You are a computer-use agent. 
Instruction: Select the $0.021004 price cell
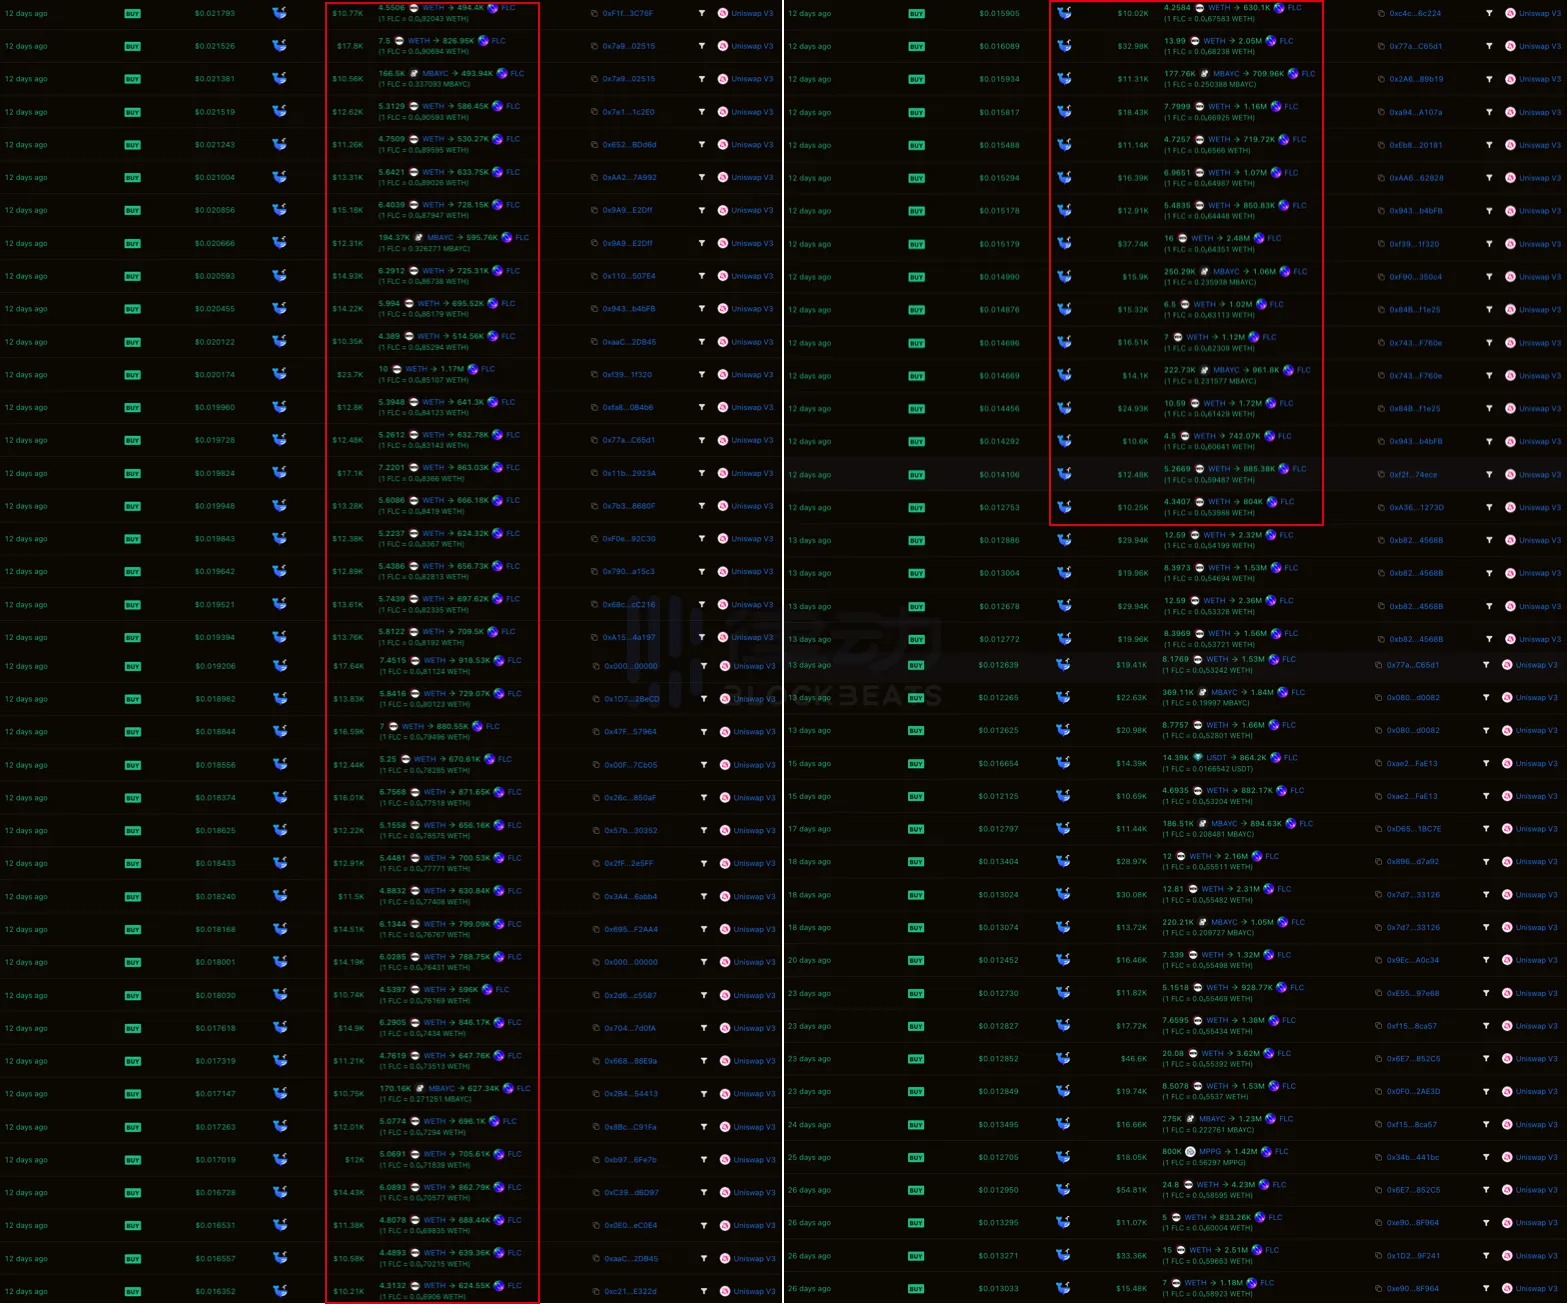215,178
